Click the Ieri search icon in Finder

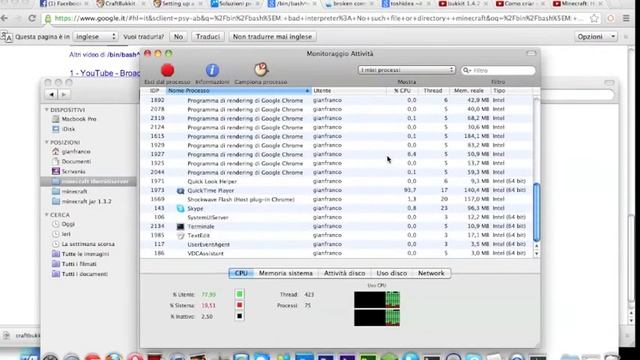pyautogui.click(x=56, y=234)
